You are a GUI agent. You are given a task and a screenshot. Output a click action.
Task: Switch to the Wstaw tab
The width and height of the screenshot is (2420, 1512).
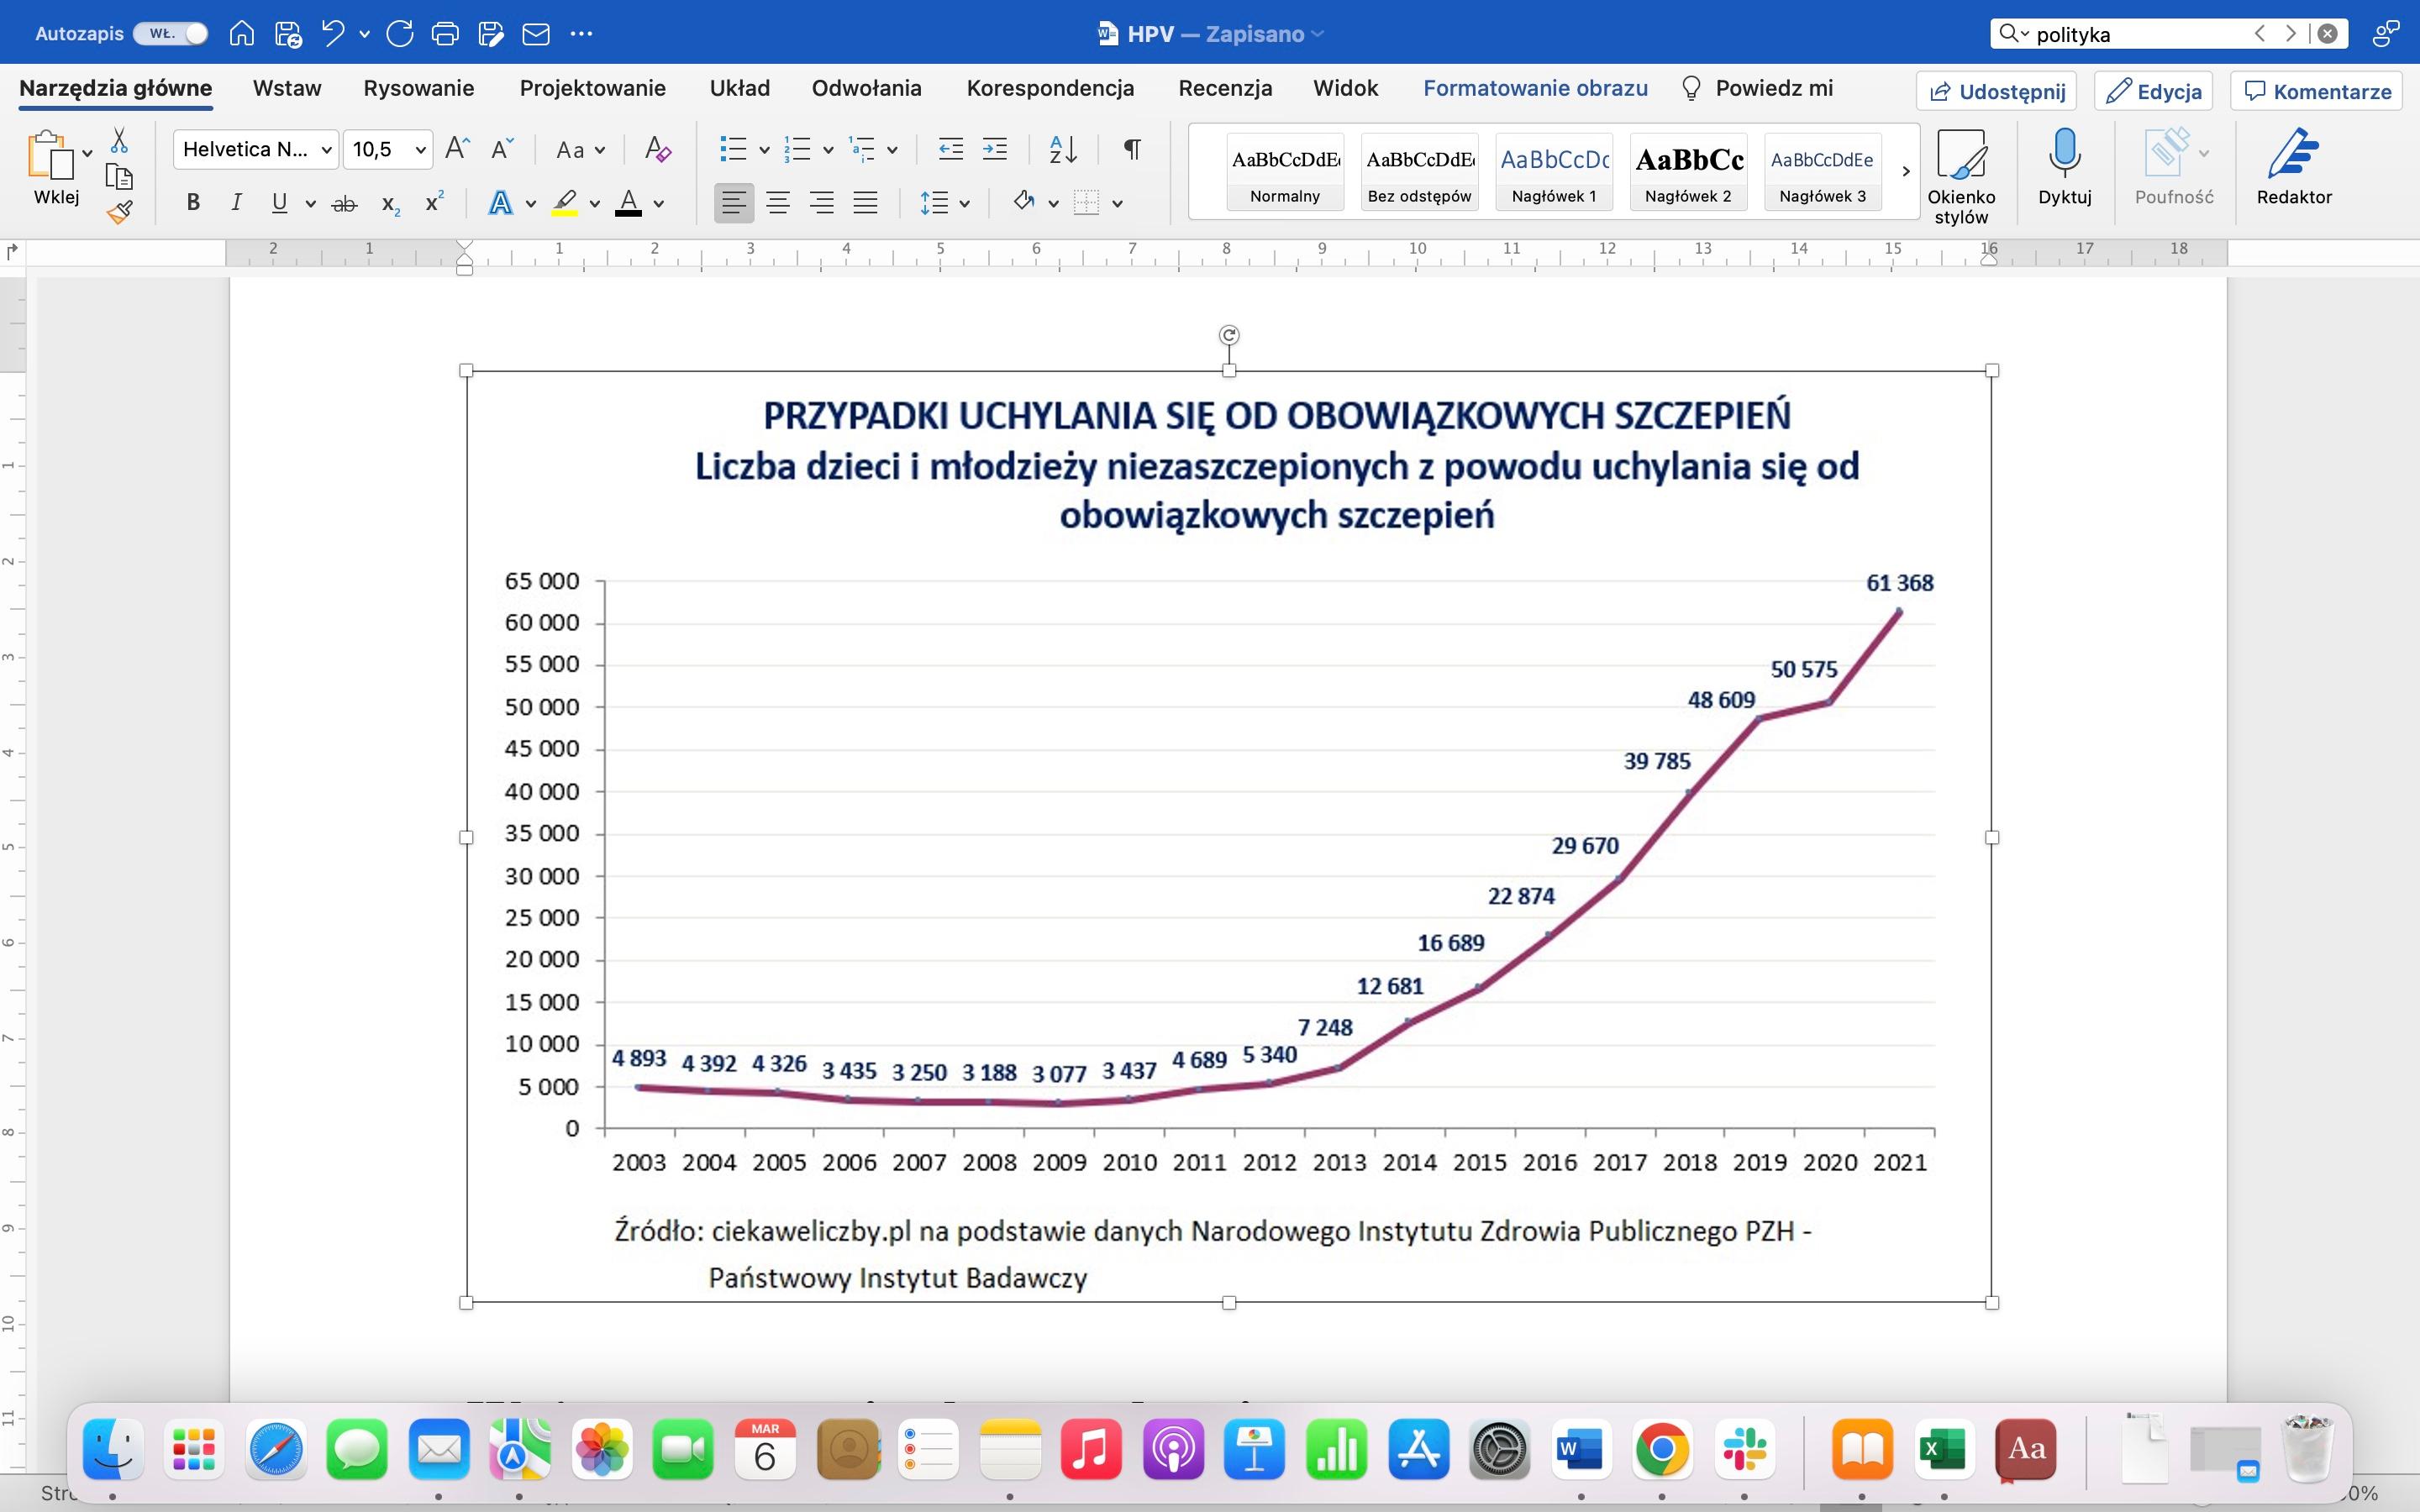pos(287,88)
